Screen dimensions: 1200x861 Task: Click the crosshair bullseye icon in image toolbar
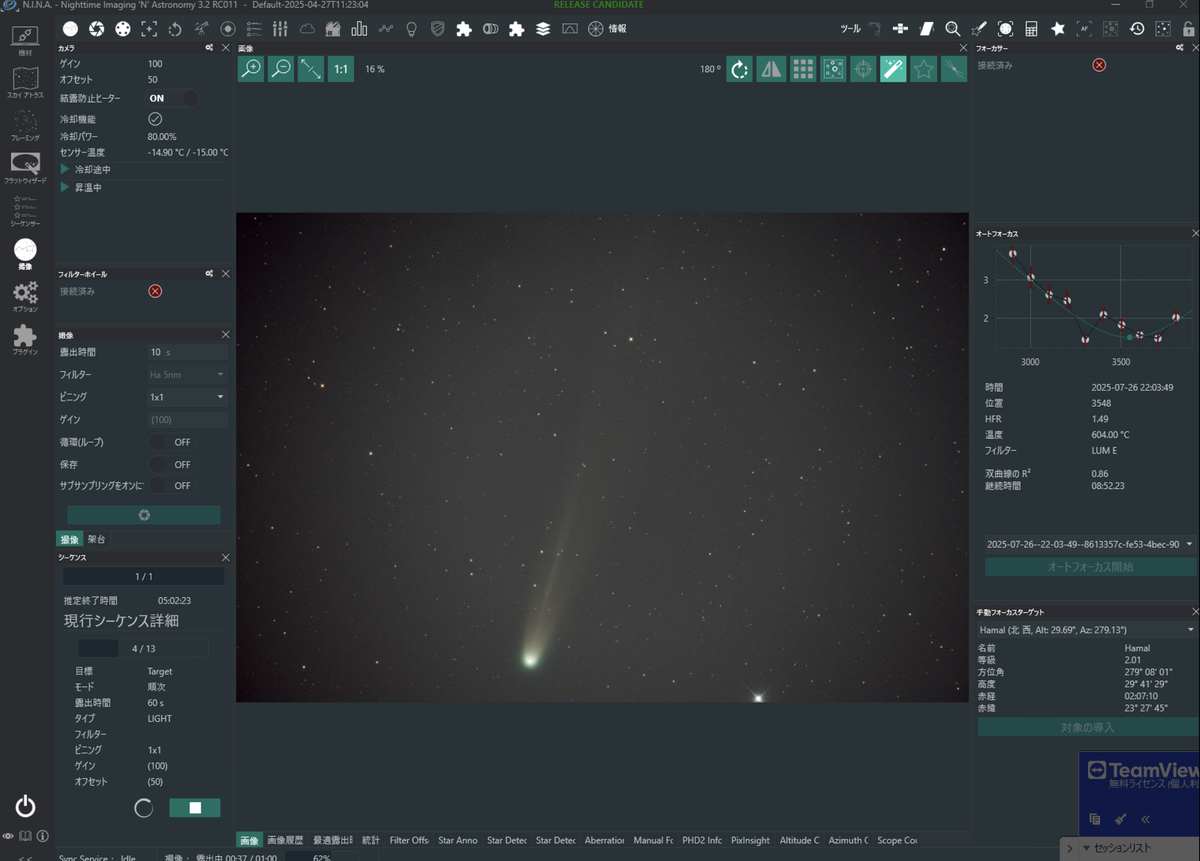[863, 69]
